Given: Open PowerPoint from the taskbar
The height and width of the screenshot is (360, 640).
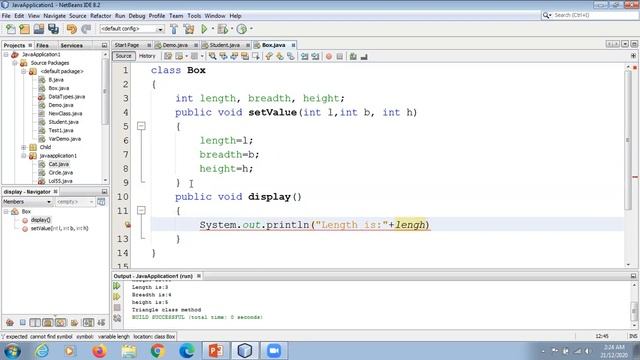Looking at the screenshot, I should 216,351.
